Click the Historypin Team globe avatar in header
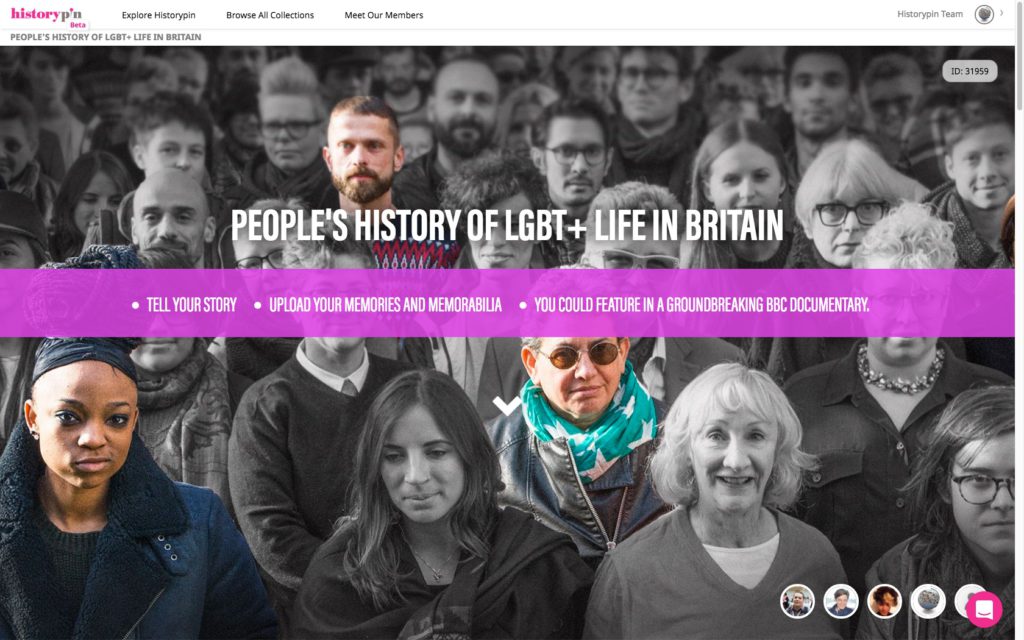The height and width of the screenshot is (640, 1024). pyautogui.click(x=984, y=14)
